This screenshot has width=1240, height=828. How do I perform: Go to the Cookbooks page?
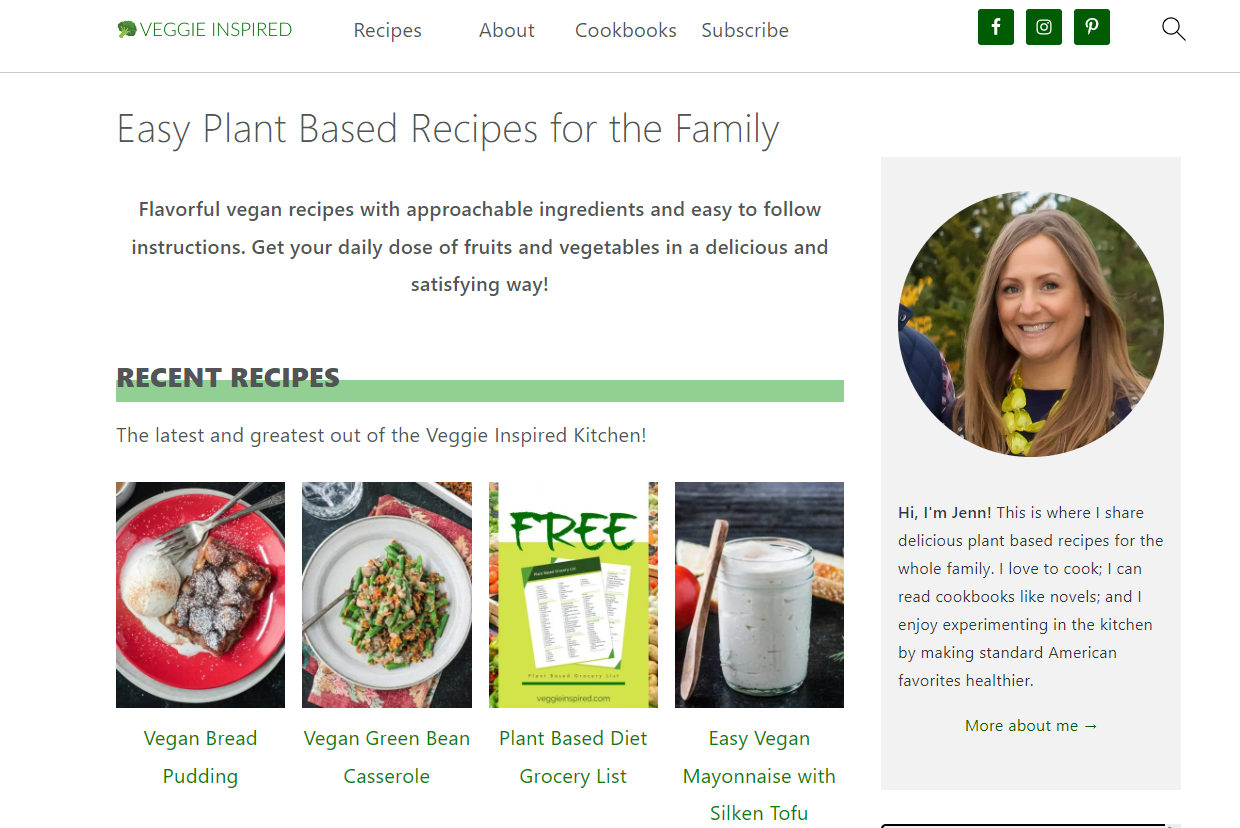click(625, 31)
